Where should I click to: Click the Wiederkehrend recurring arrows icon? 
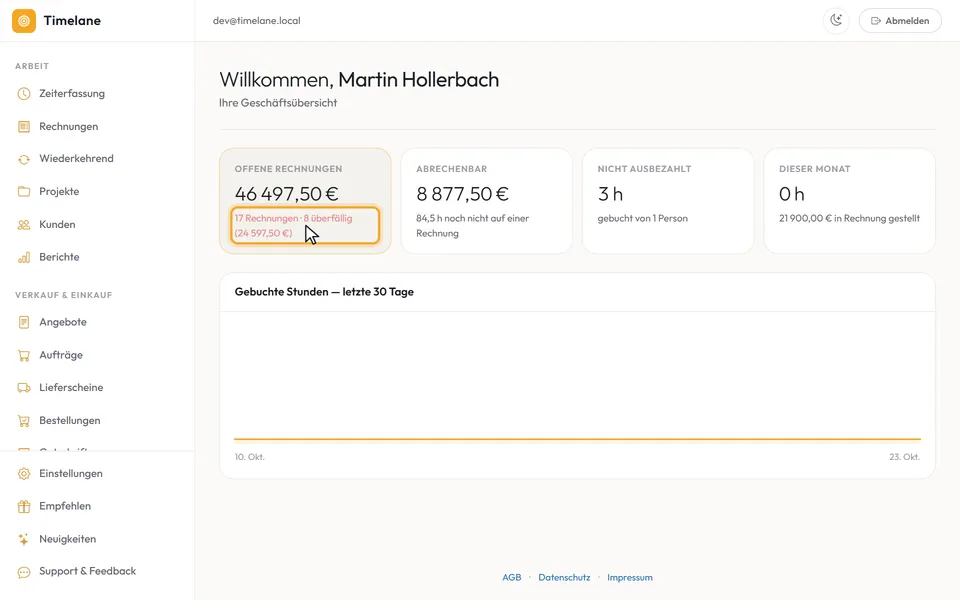coord(24,159)
